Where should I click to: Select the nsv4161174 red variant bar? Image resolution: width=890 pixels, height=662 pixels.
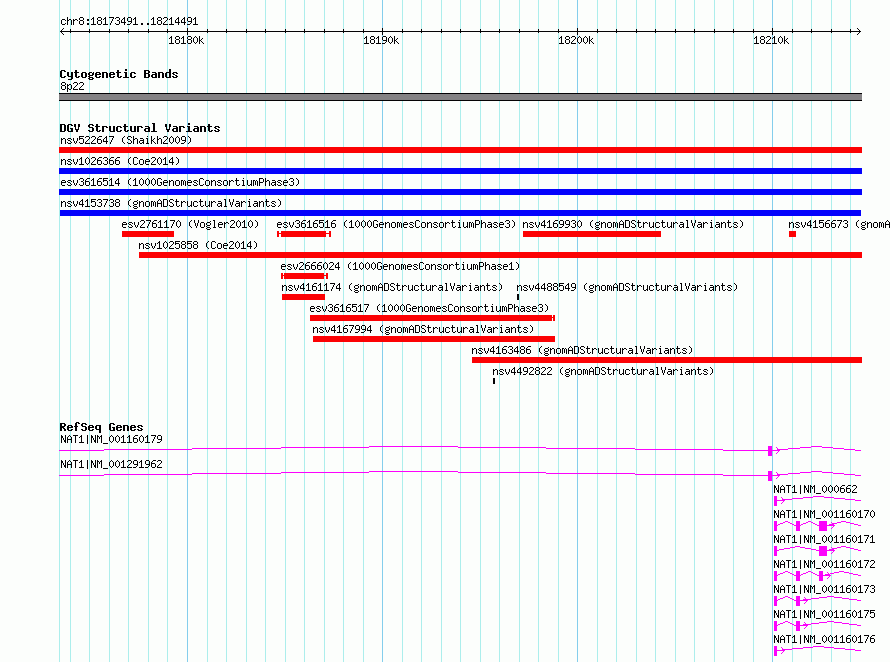click(303, 297)
